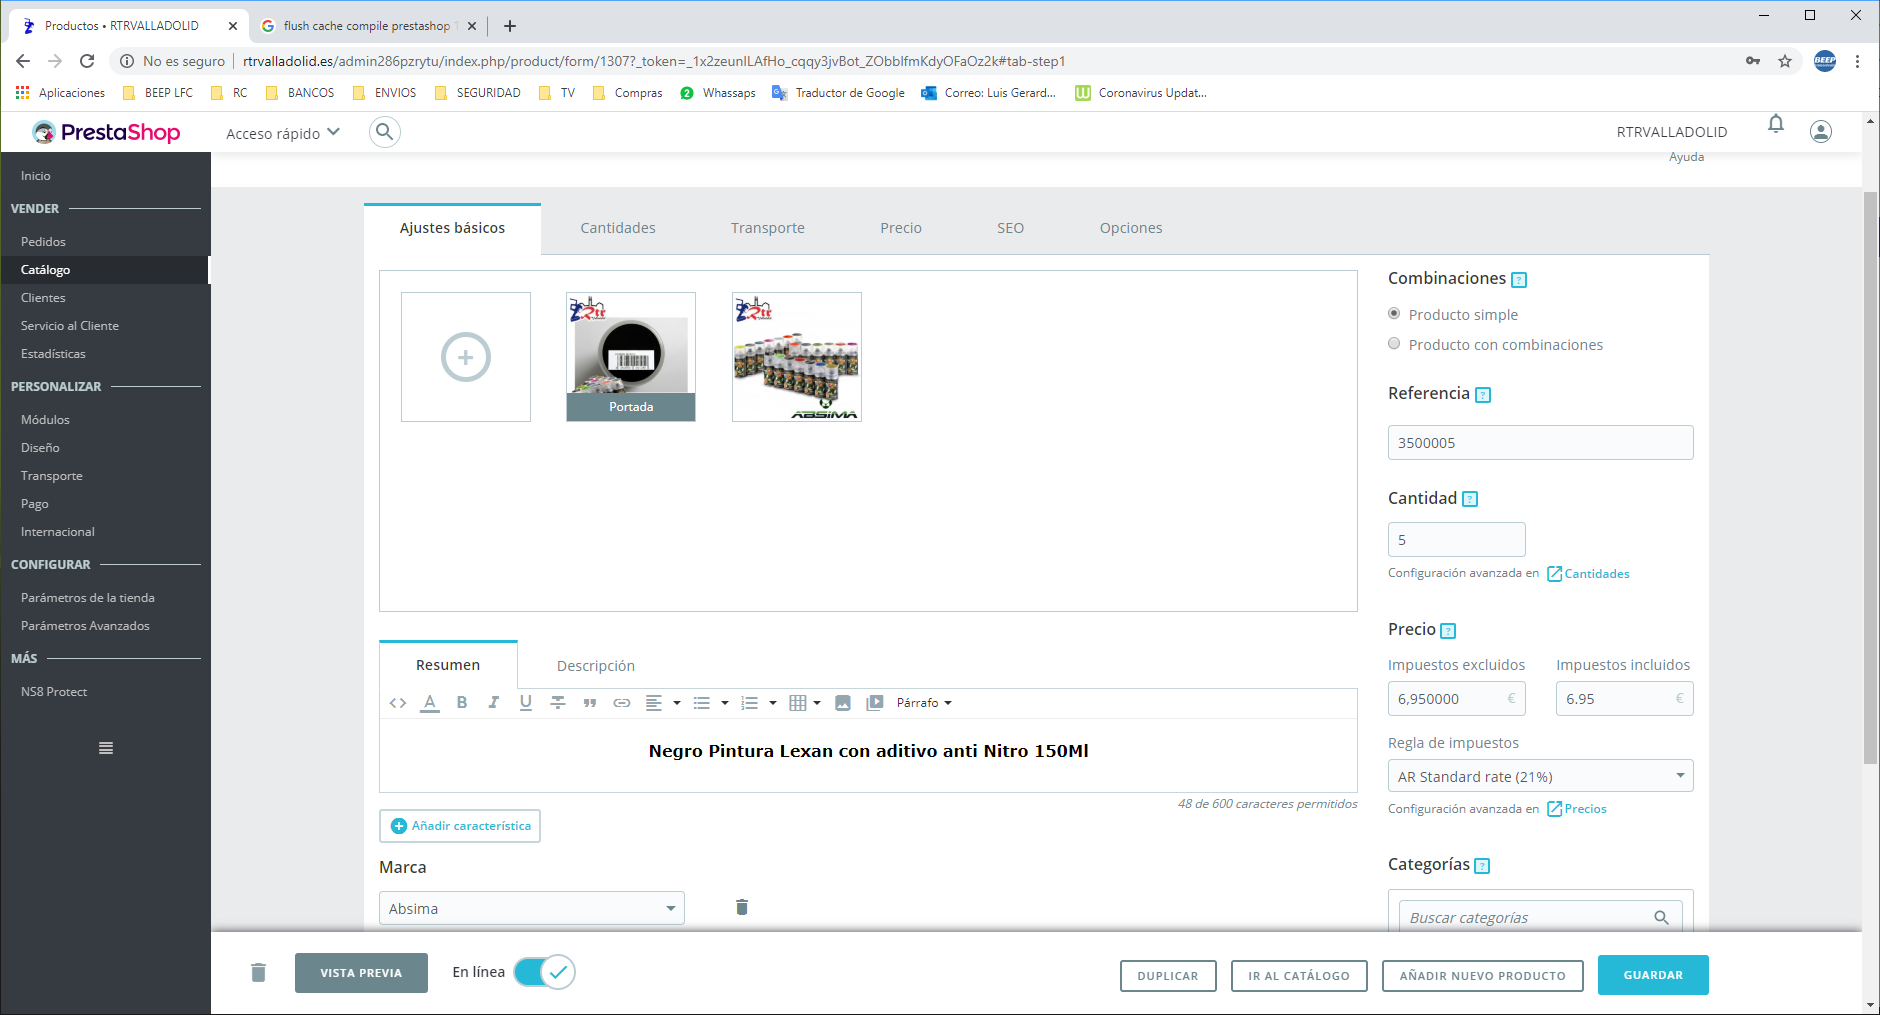Insert a media video in the editor

875,703
